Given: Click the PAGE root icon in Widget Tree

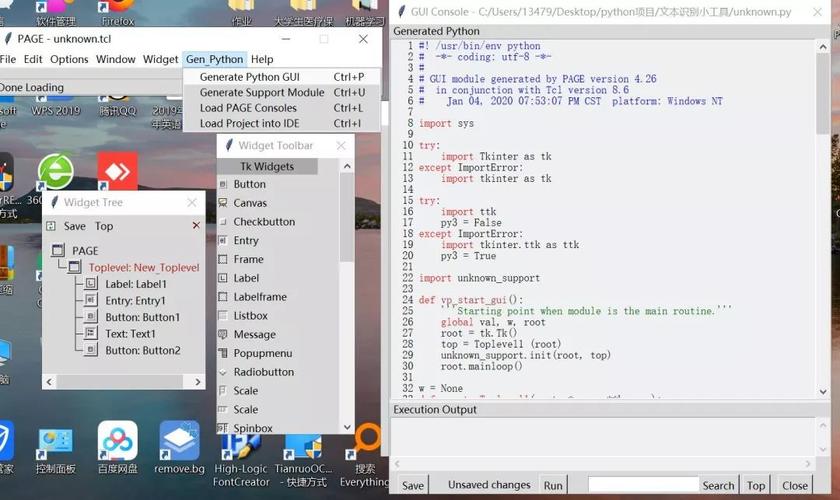Looking at the screenshot, I should [x=58, y=250].
